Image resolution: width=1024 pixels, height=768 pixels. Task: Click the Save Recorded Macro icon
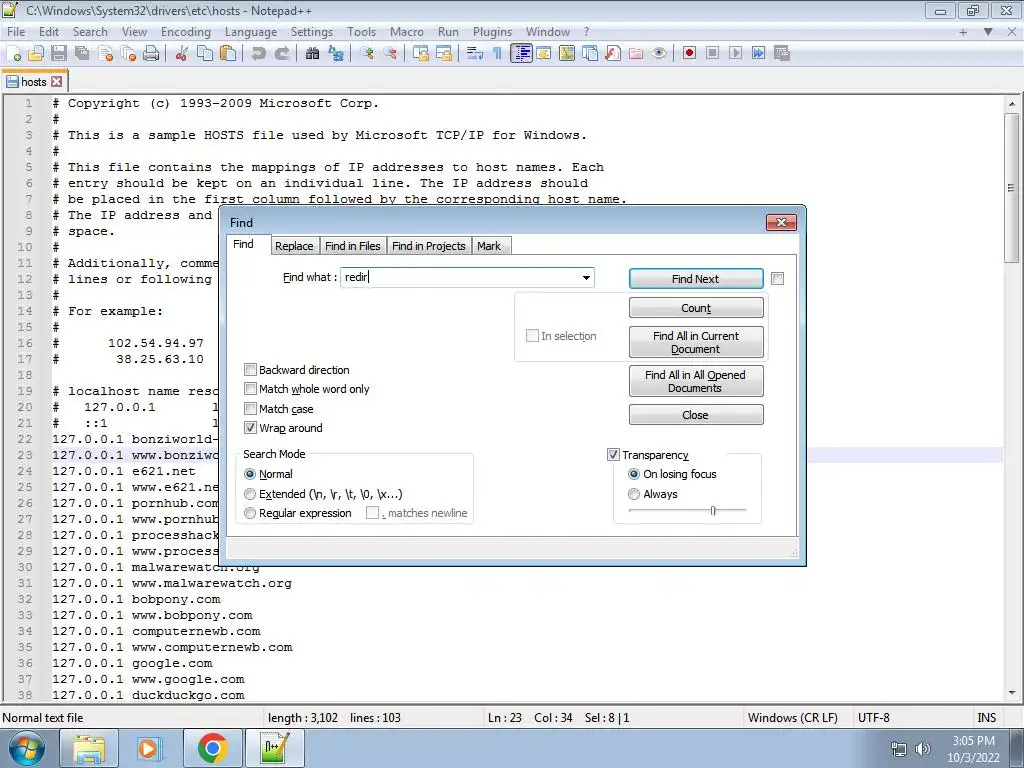[x=782, y=54]
